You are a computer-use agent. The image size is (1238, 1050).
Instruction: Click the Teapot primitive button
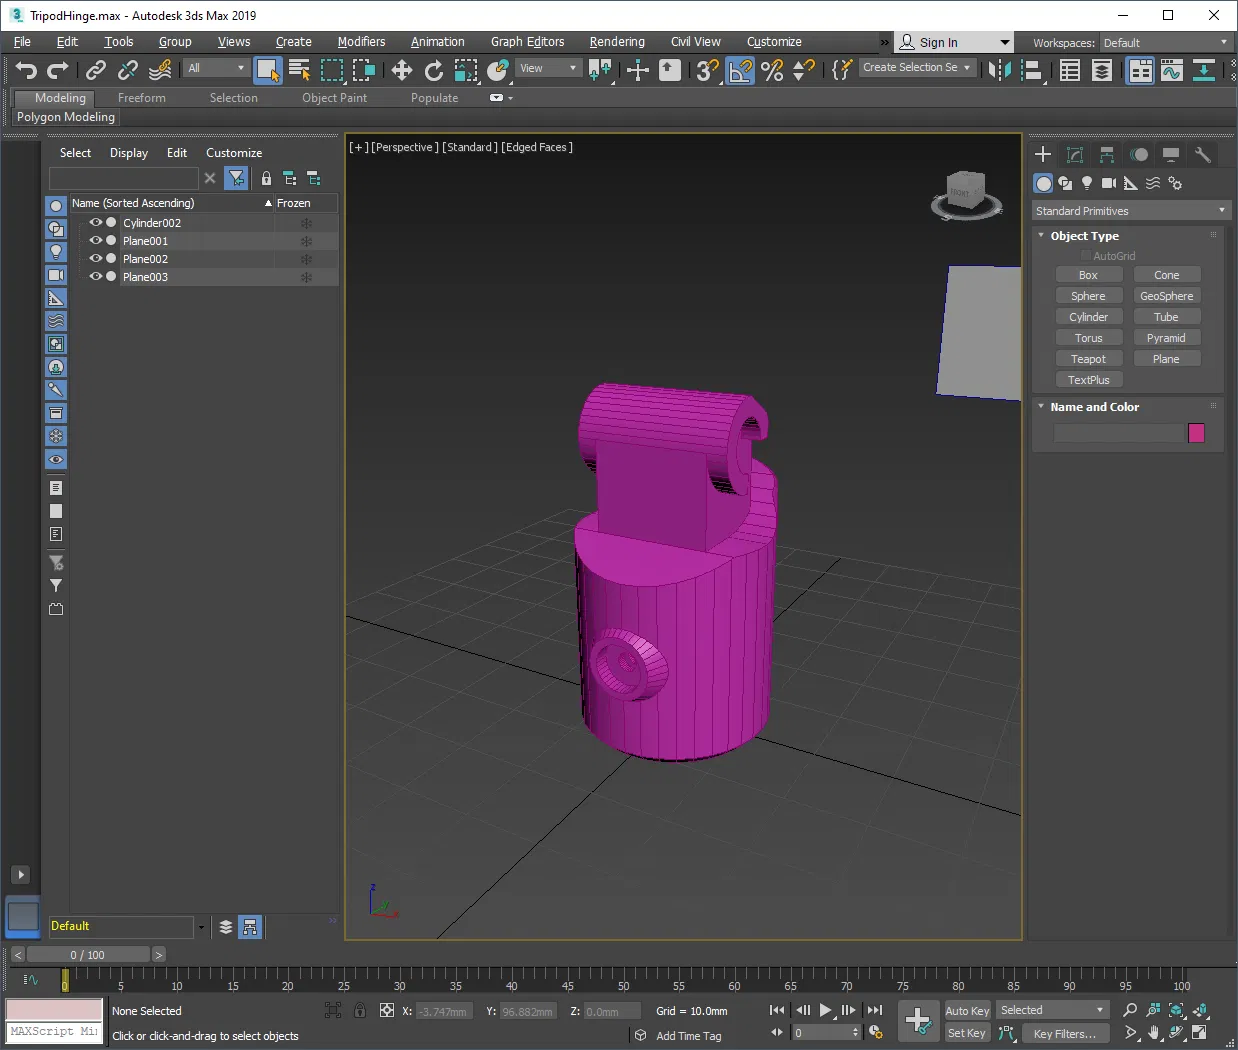(x=1088, y=359)
